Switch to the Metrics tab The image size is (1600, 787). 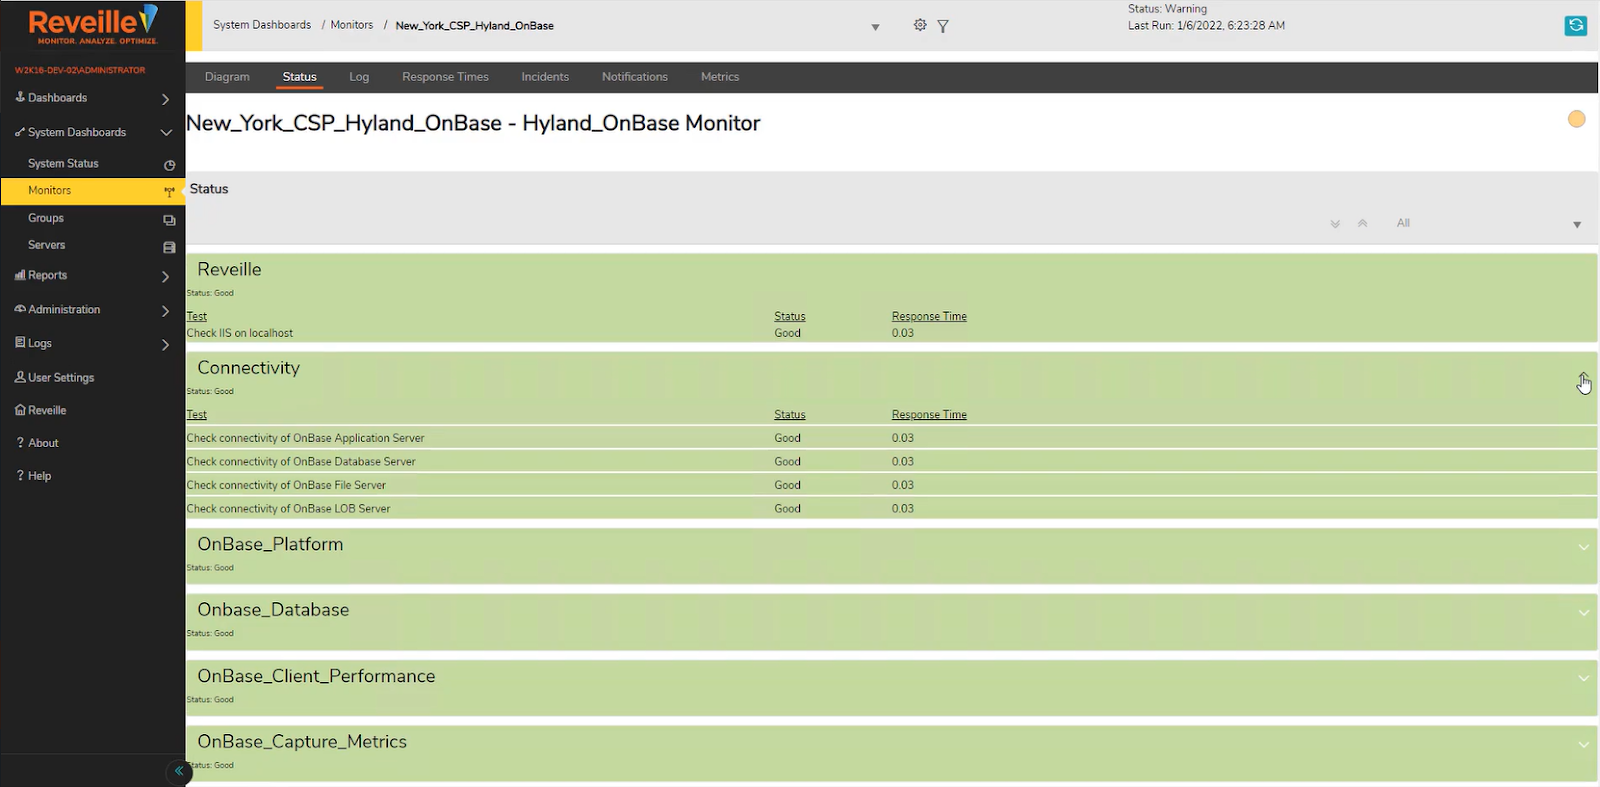pyautogui.click(x=720, y=77)
